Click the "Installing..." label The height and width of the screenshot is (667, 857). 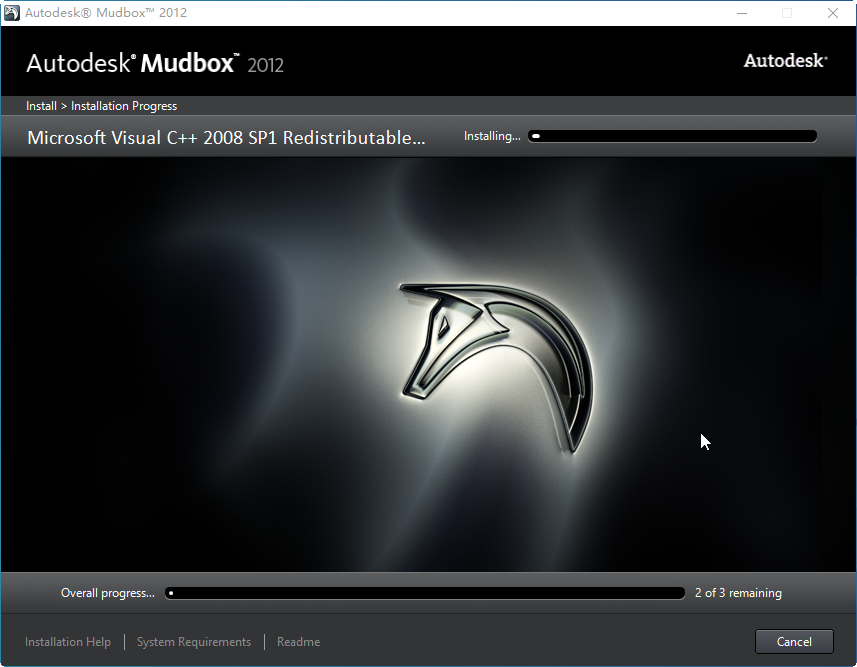pyautogui.click(x=492, y=136)
